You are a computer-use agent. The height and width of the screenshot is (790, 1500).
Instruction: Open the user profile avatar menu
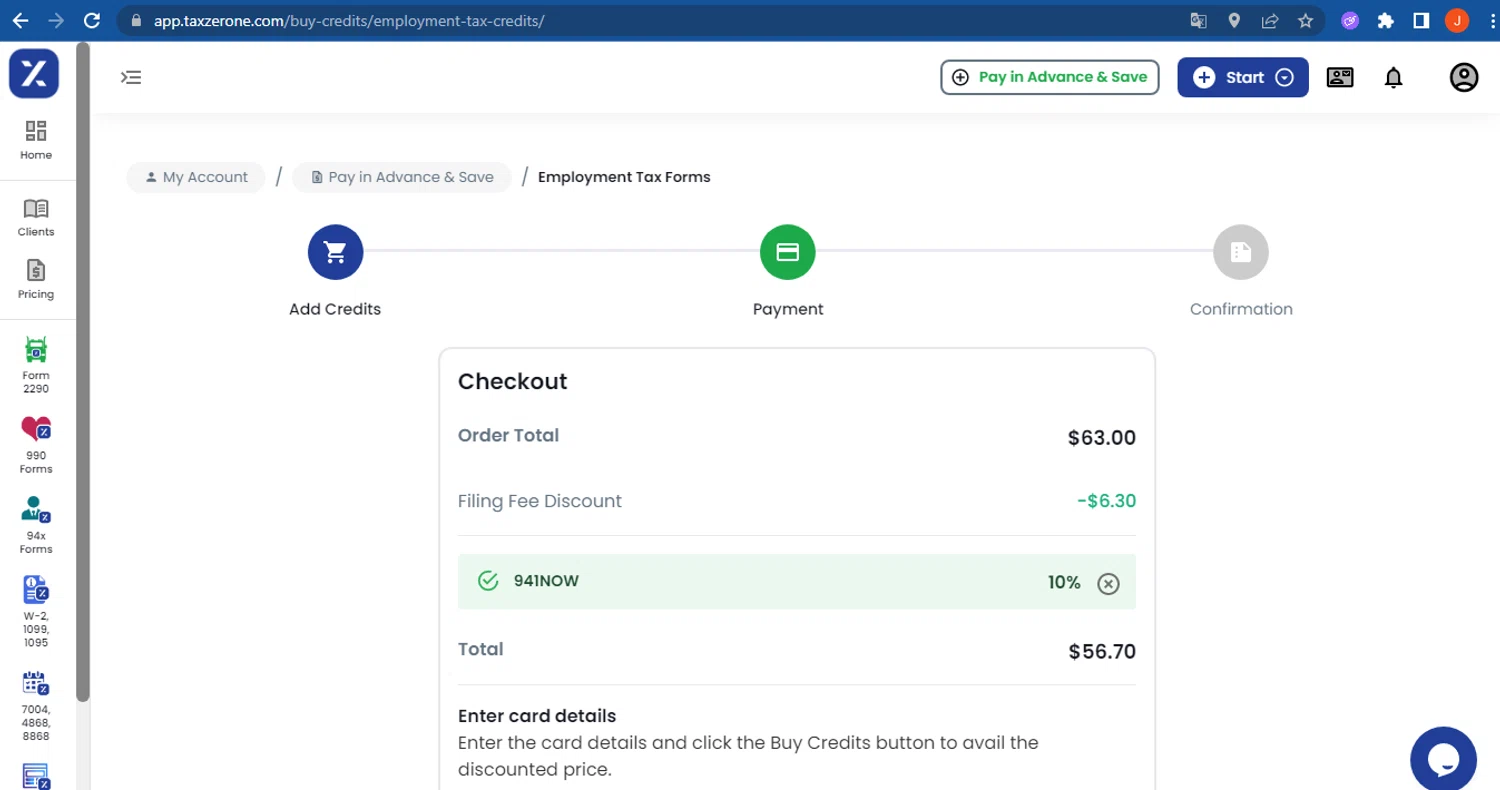coord(1464,77)
